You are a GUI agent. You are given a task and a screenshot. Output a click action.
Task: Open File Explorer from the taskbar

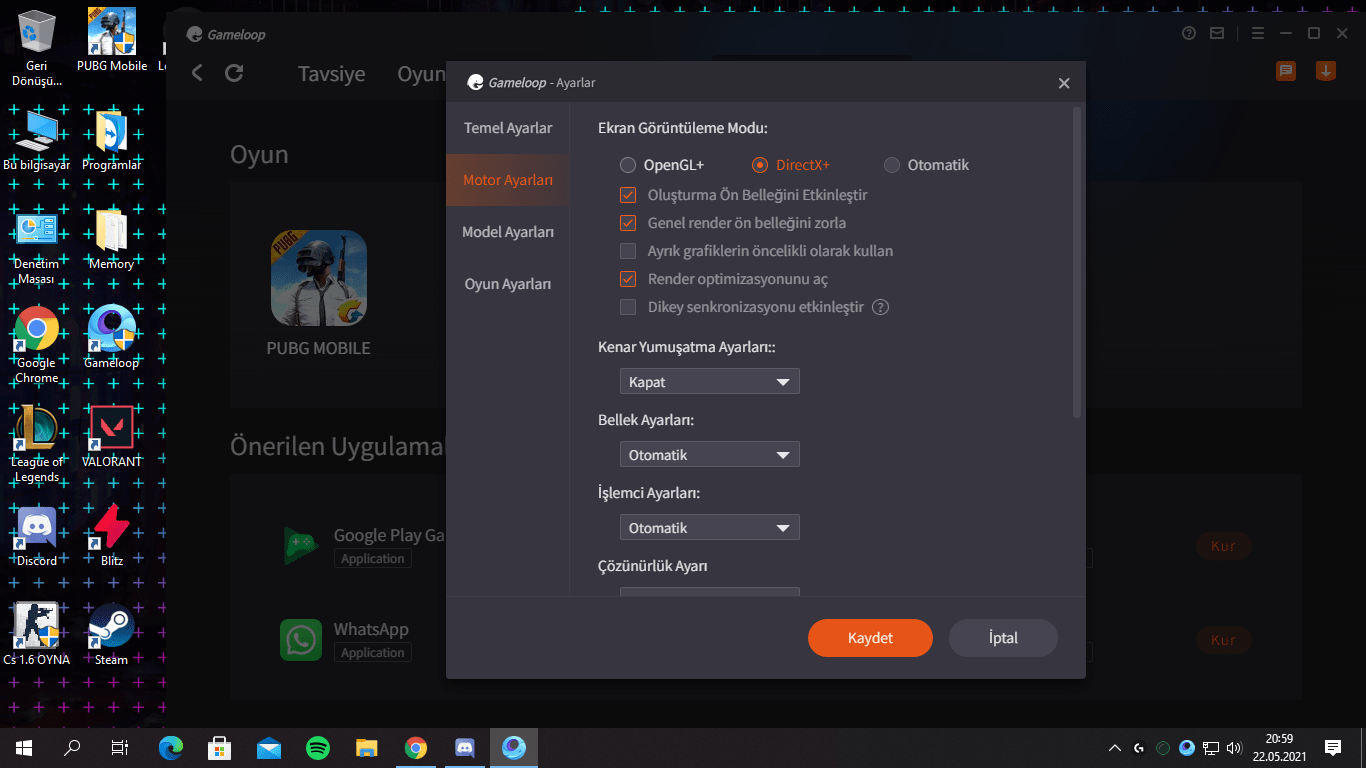[367, 747]
